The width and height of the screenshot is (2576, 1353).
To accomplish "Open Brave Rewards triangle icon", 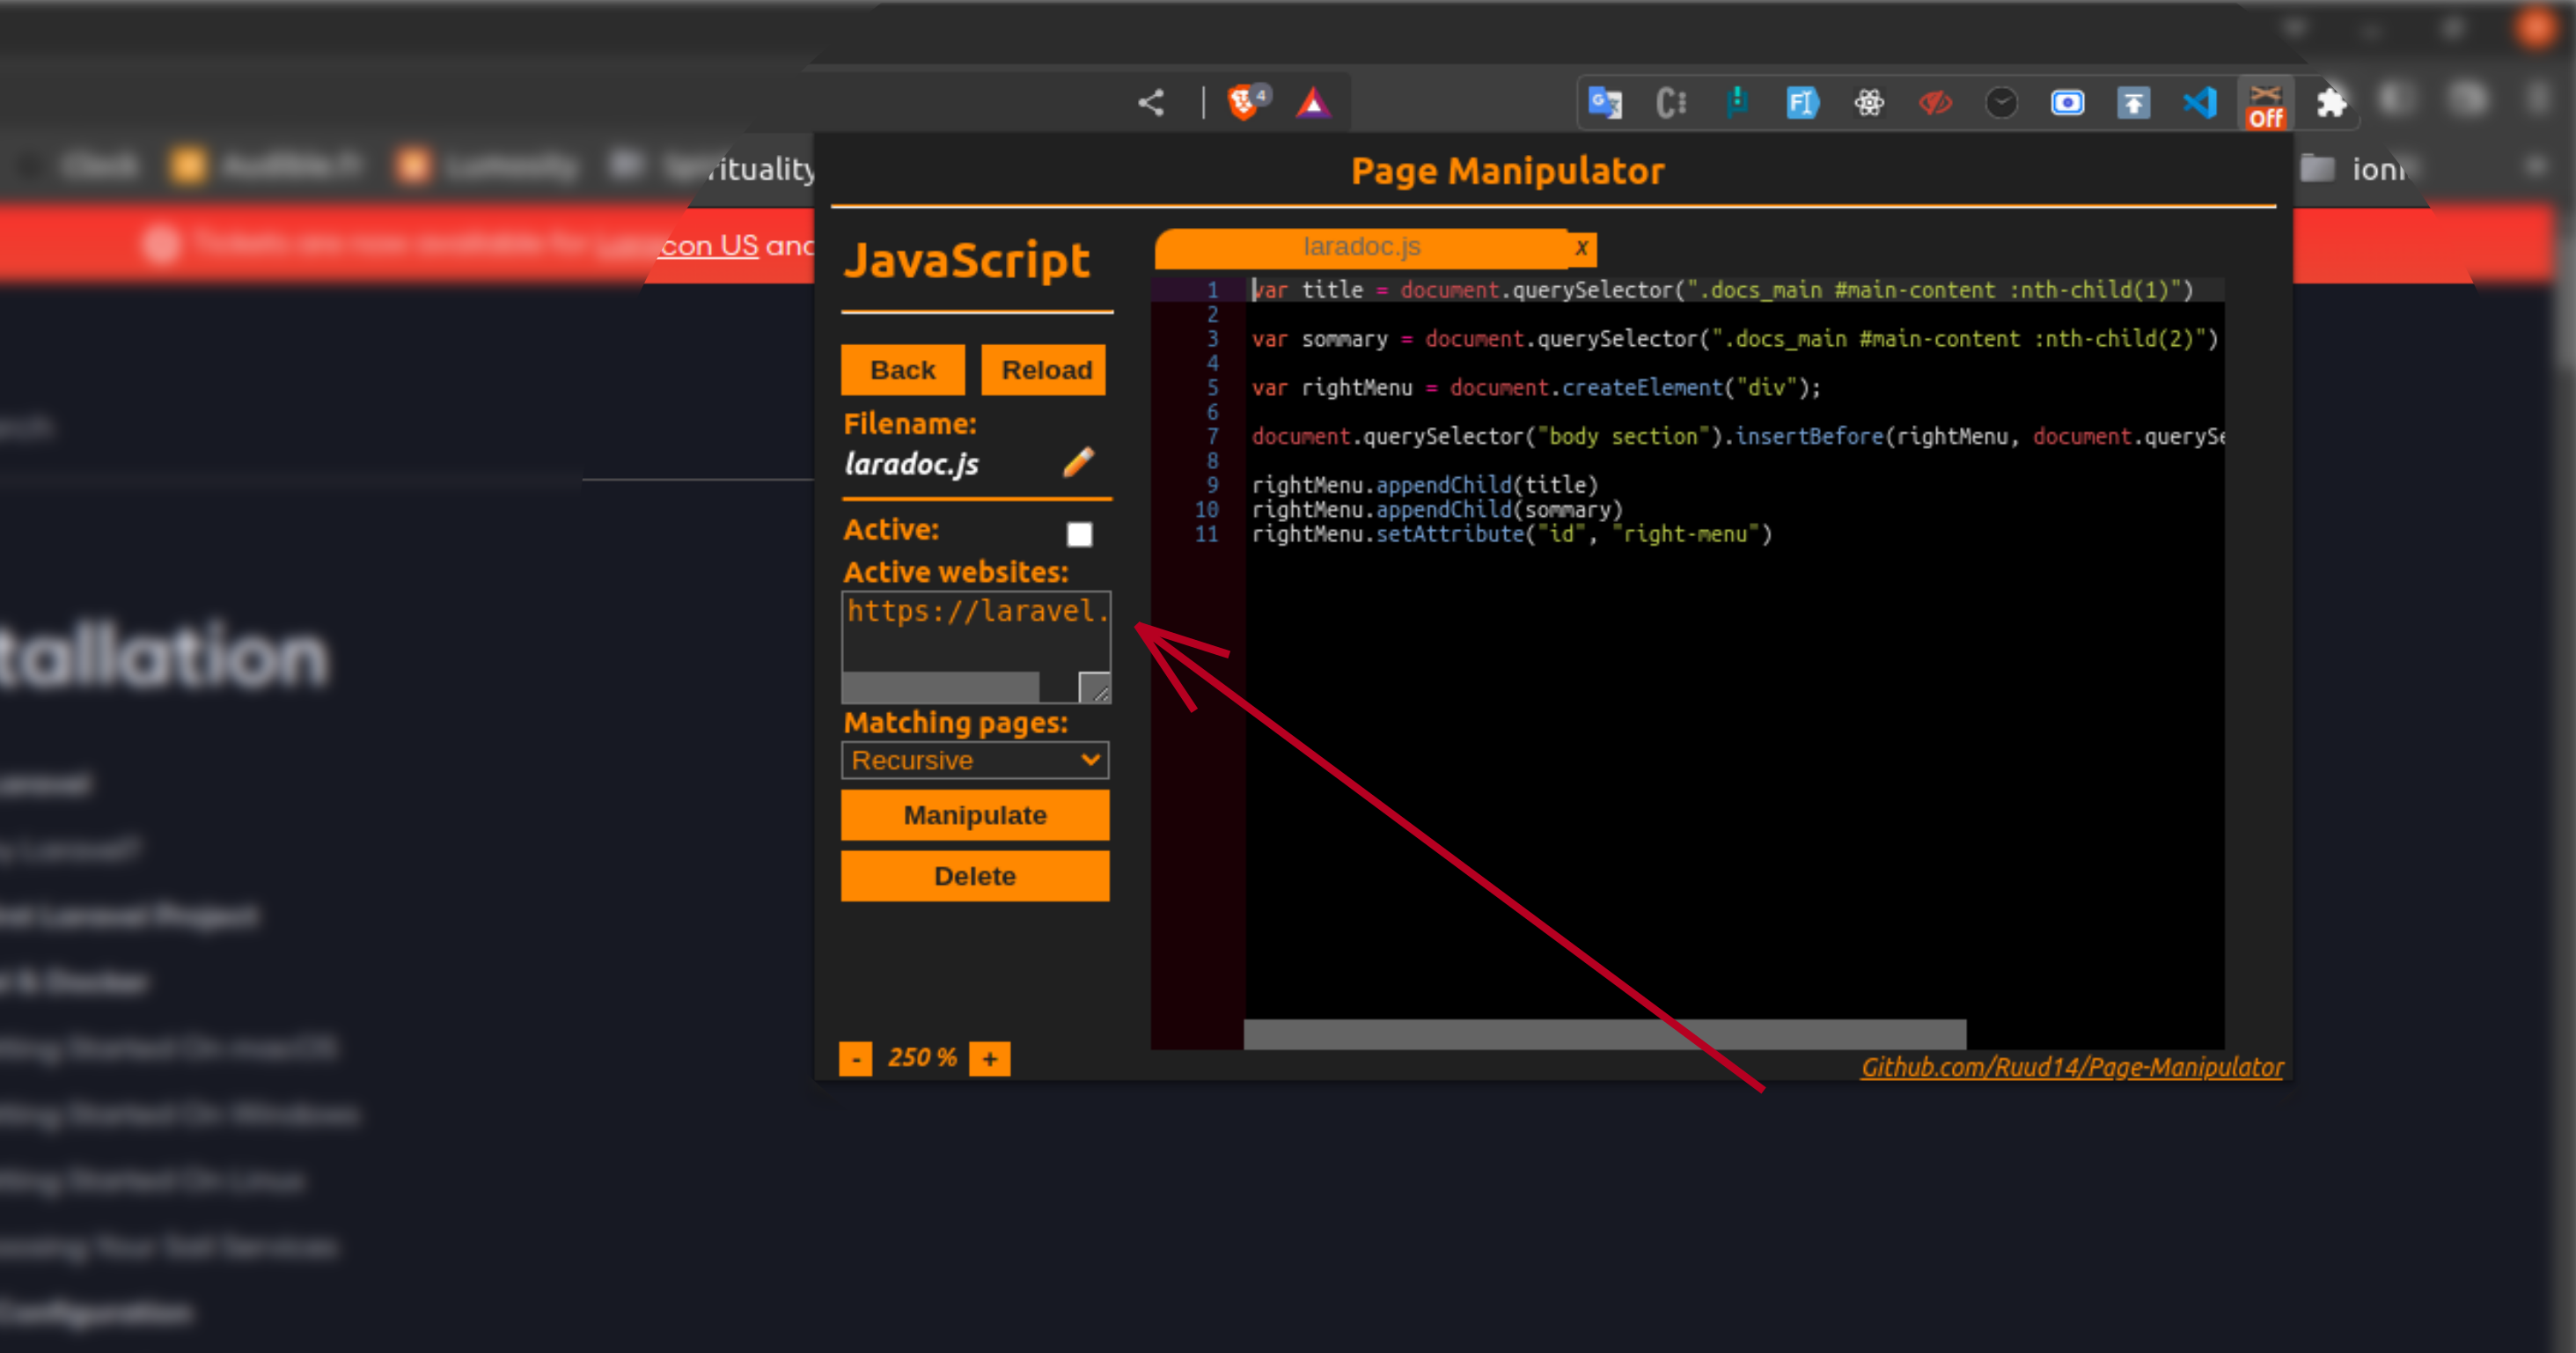I will [1313, 102].
